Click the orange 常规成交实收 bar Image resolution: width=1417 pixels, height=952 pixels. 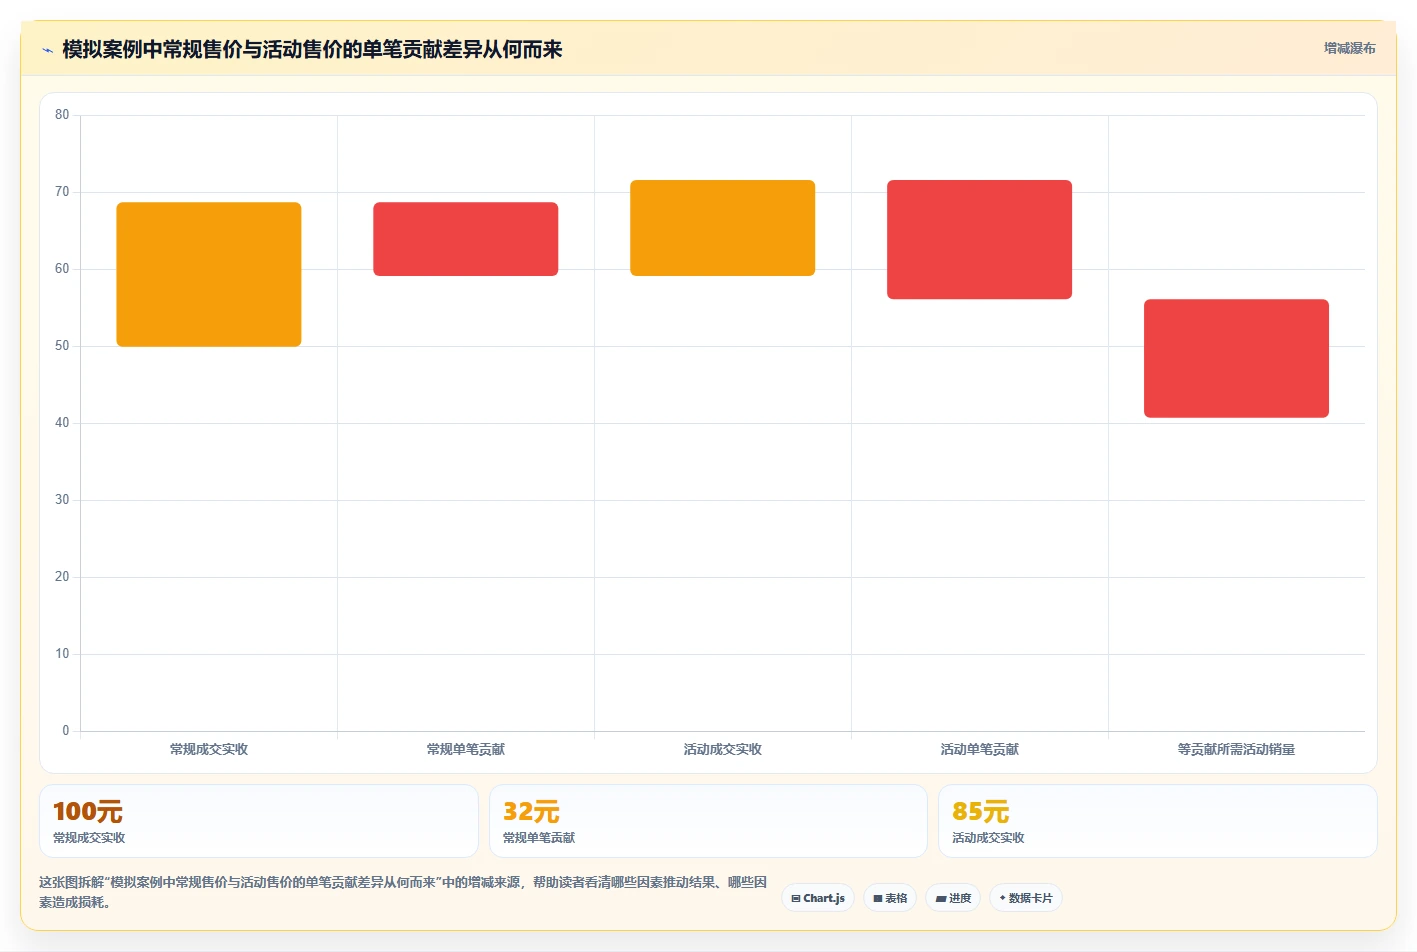pyautogui.click(x=209, y=275)
